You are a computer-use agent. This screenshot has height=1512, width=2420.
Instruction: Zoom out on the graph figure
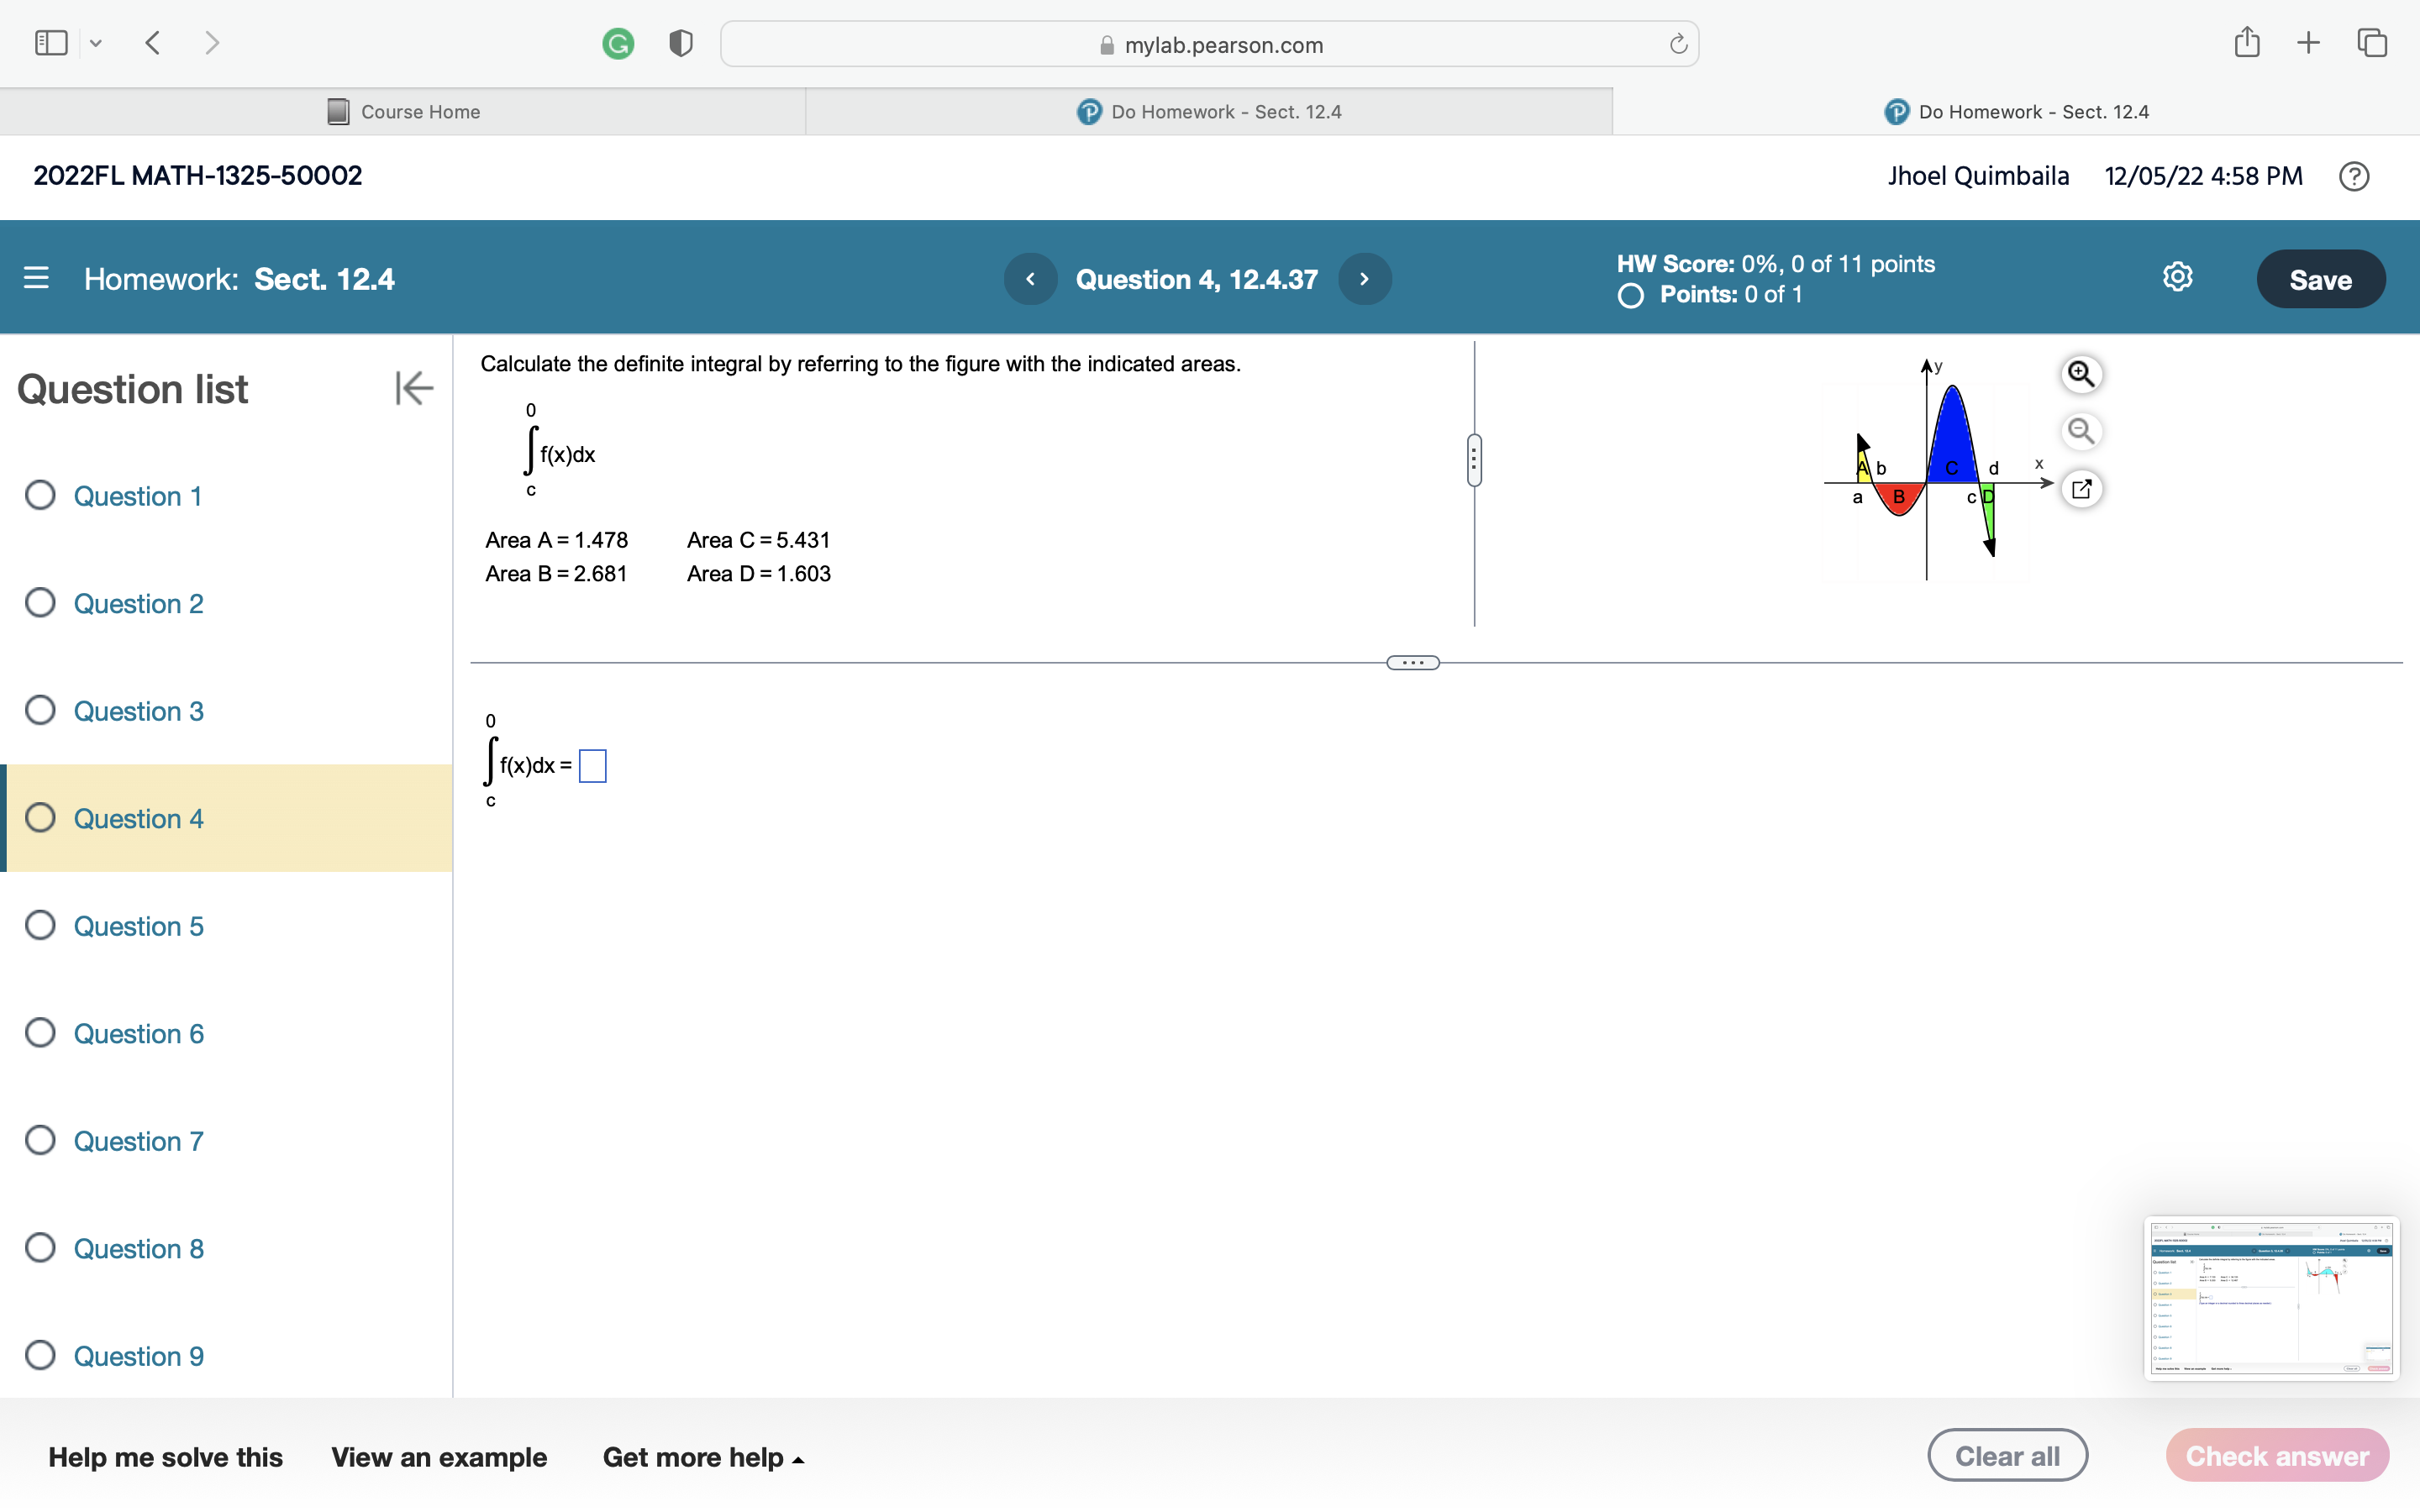[x=2081, y=431]
